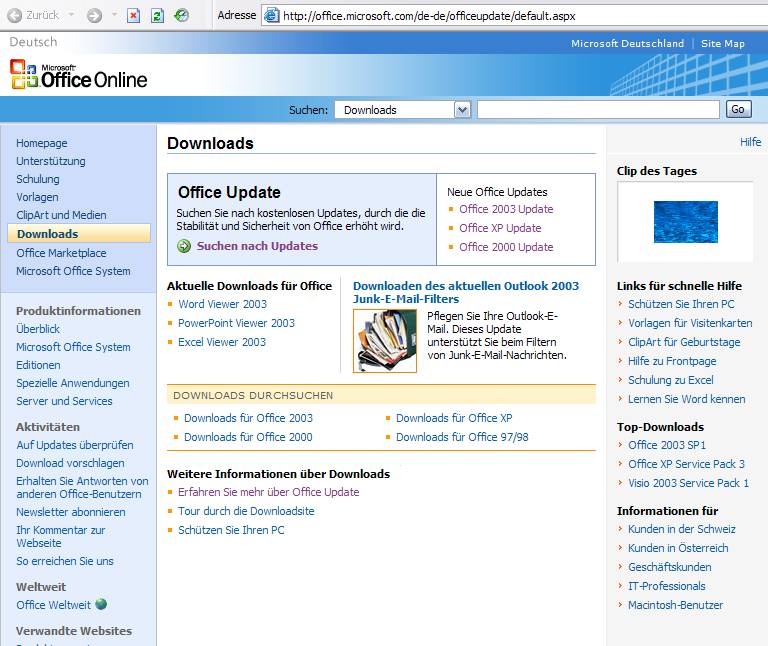Click the search text input field
The height and width of the screenshot is (646, 768).
598,110
